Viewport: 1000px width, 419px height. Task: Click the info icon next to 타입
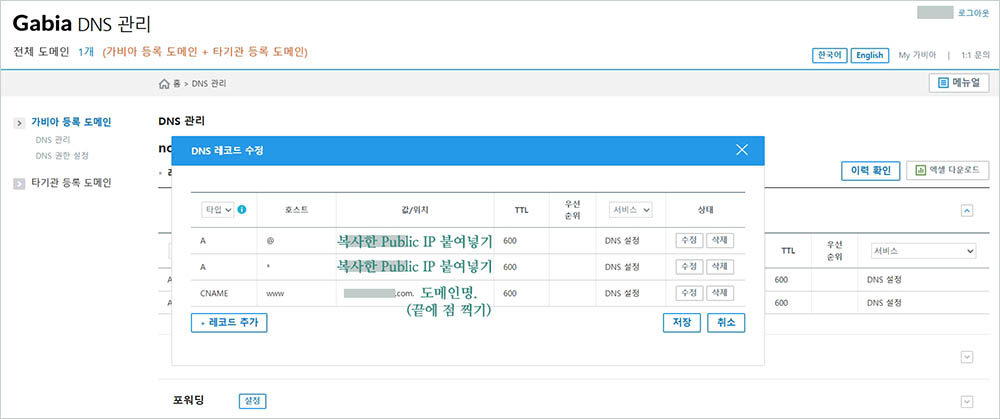pos(242,210)
